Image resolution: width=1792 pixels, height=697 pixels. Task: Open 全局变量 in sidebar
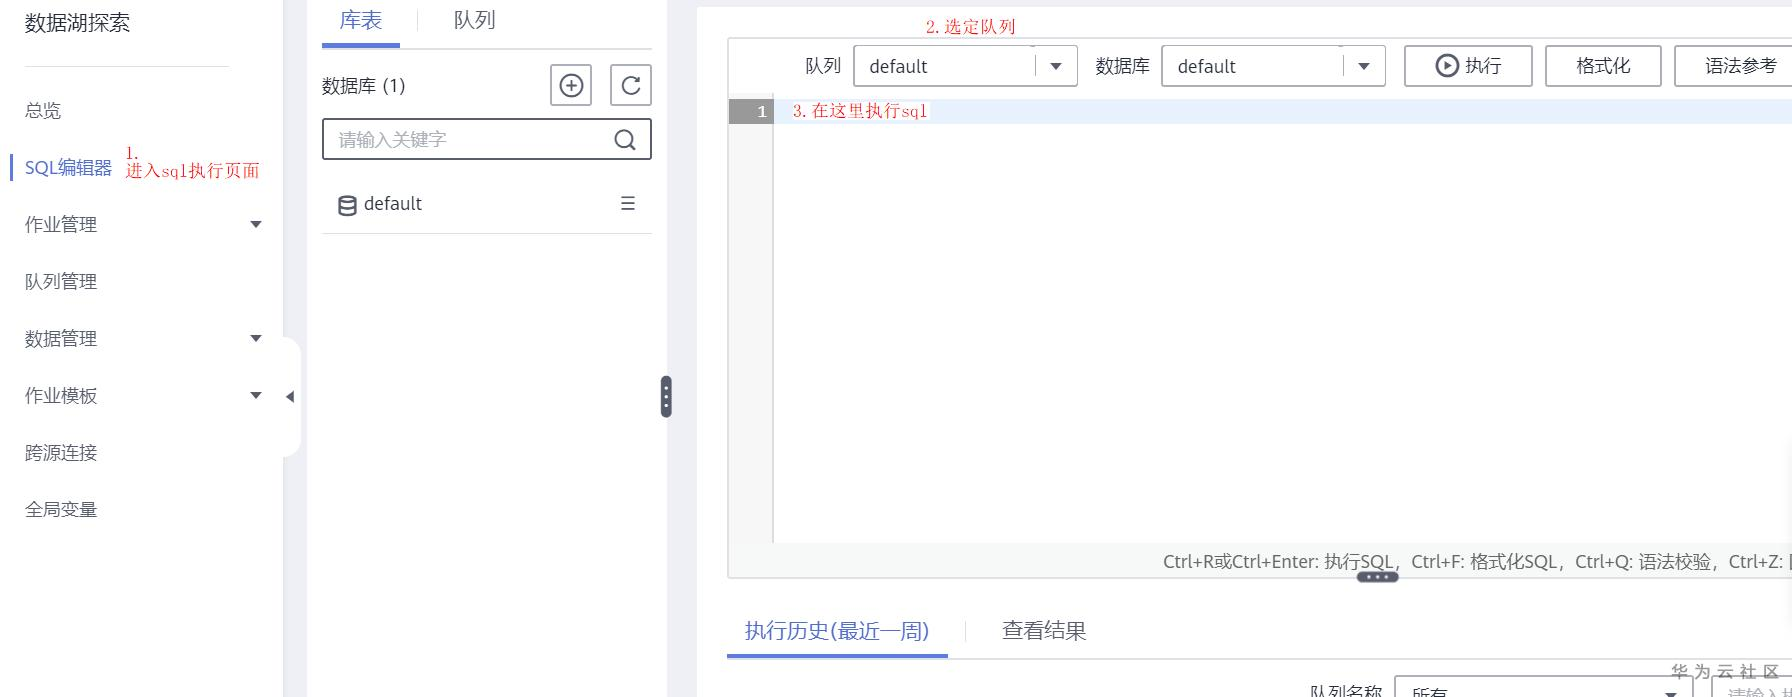tap(61, 509)
